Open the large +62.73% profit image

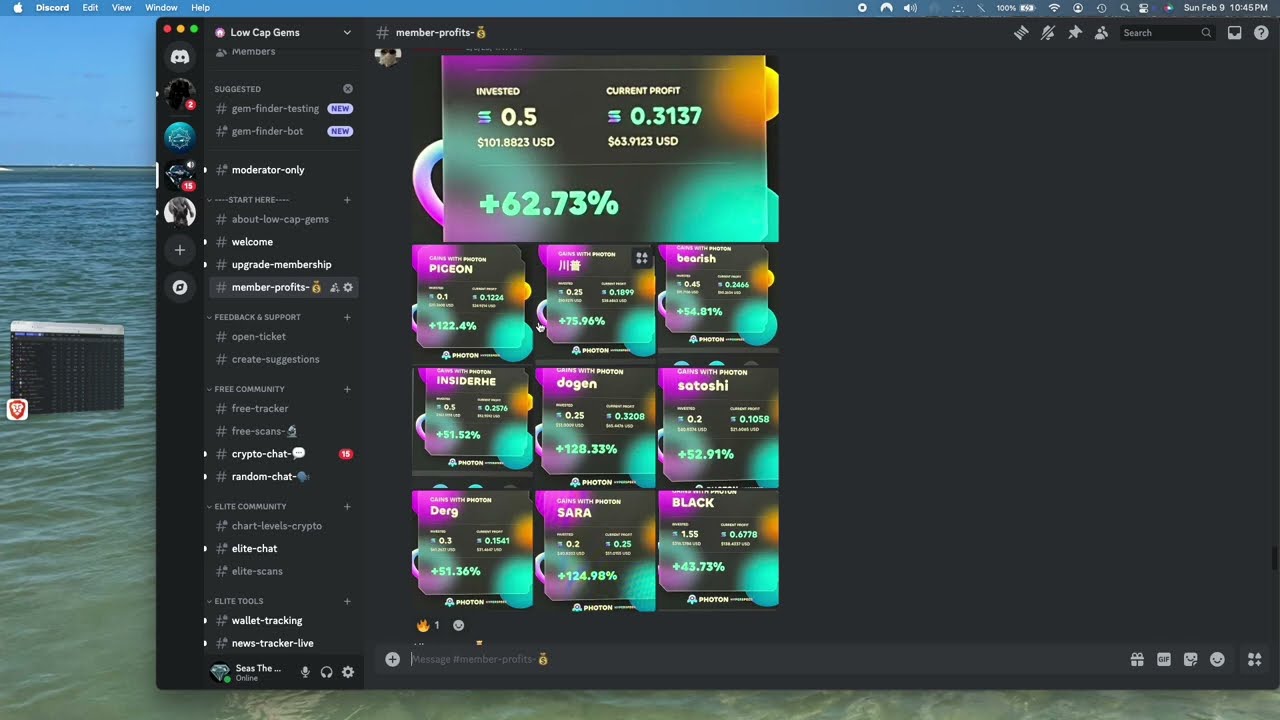click(x=595, y=149)
